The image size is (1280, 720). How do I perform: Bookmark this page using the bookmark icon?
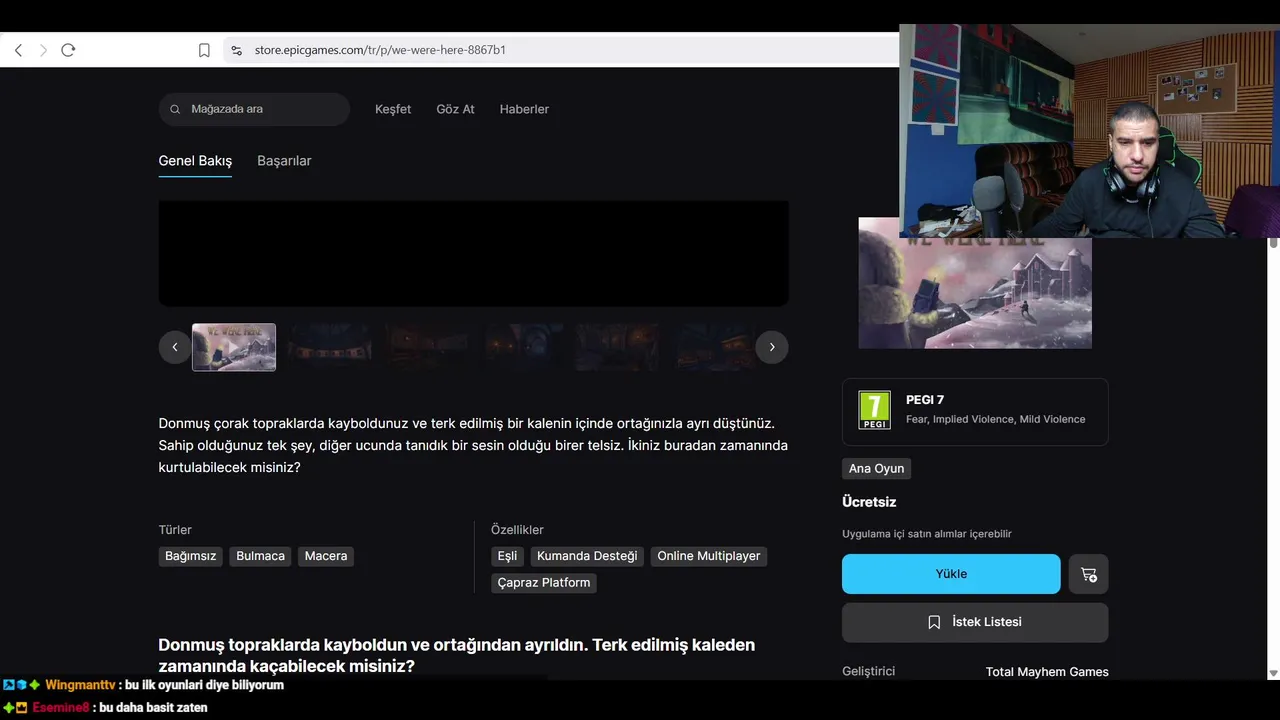204,50
